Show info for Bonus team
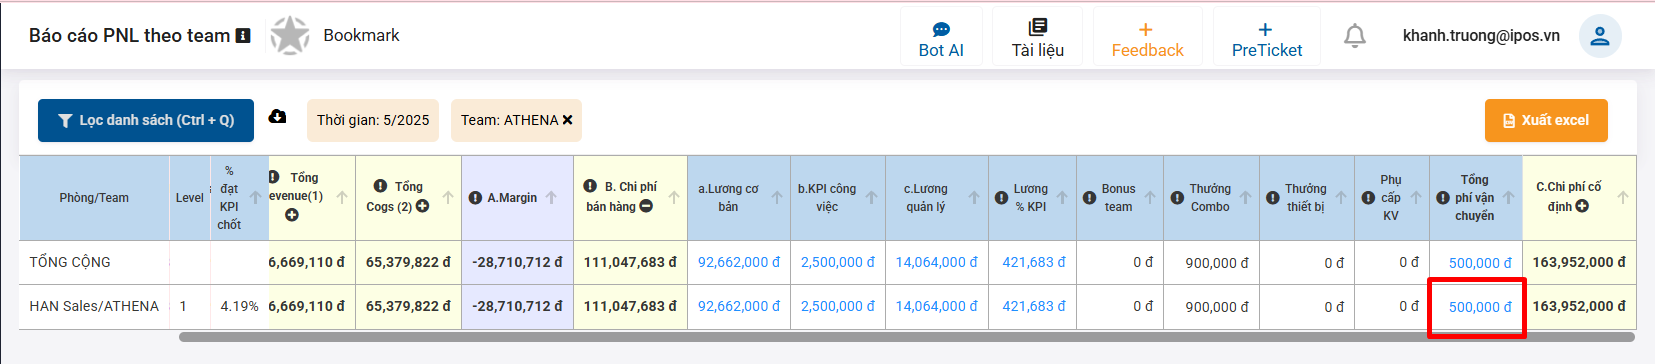1655x364 pixels. coord(1089,198)
